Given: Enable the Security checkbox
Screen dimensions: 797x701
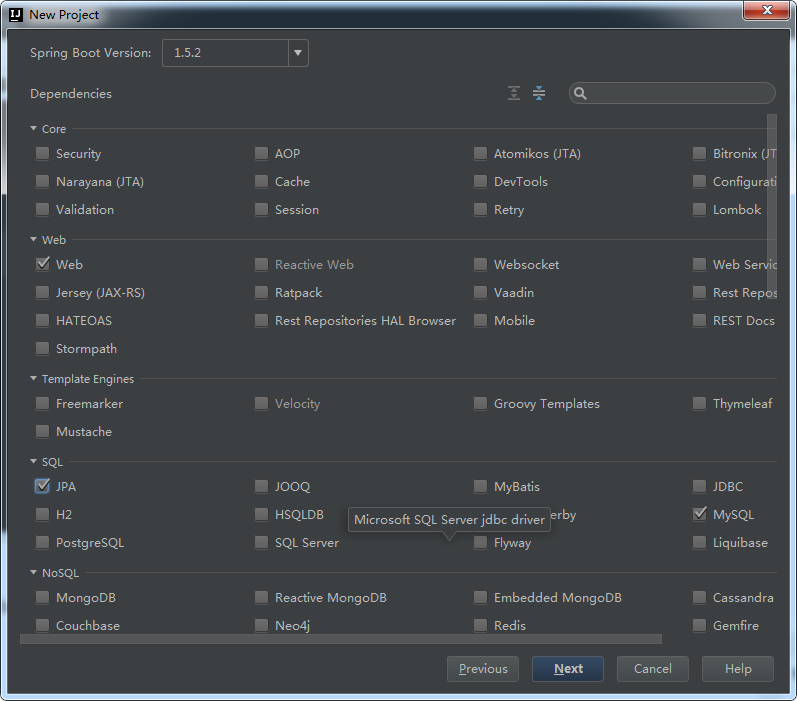Looking at the screenshot, I should [x=42, y=154].
